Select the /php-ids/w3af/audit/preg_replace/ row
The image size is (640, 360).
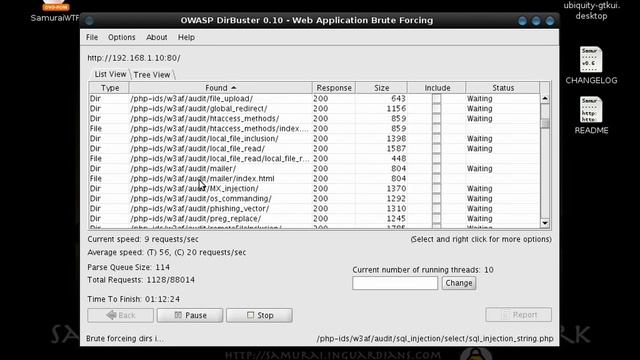314,219
